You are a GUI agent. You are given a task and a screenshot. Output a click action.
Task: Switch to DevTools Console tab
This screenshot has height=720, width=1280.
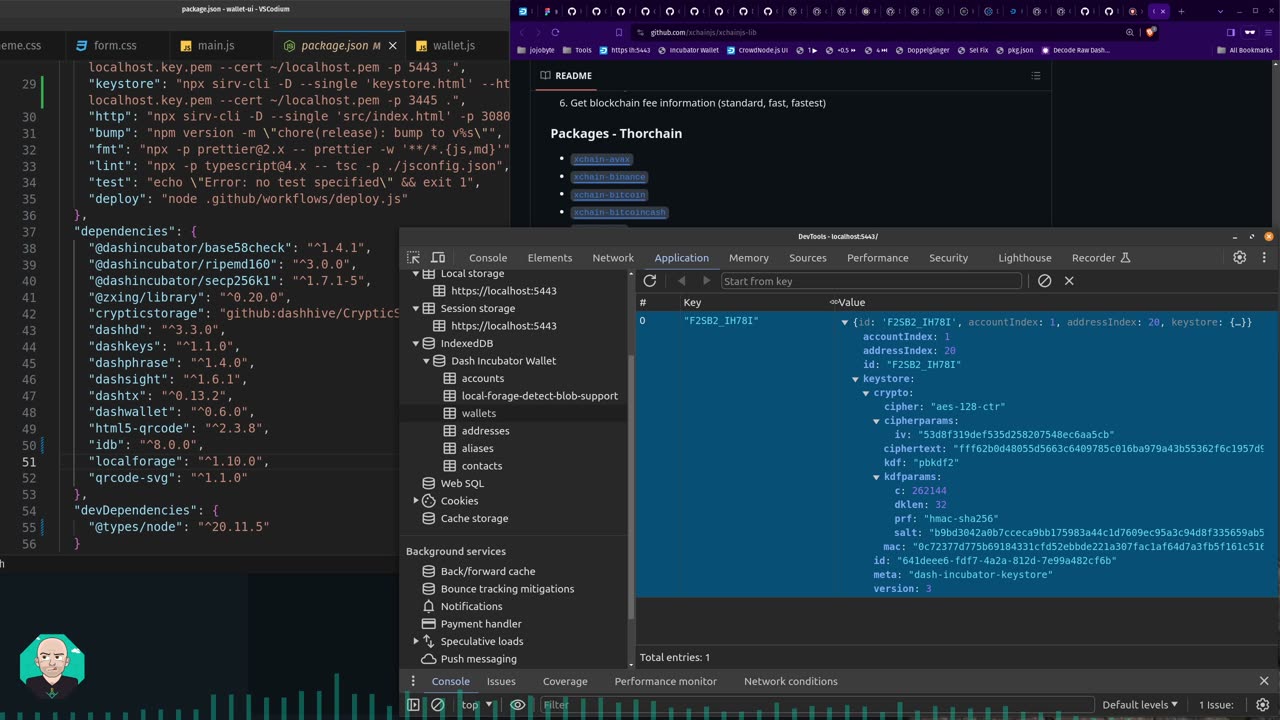pyautogui.click(x=488, y=258)
